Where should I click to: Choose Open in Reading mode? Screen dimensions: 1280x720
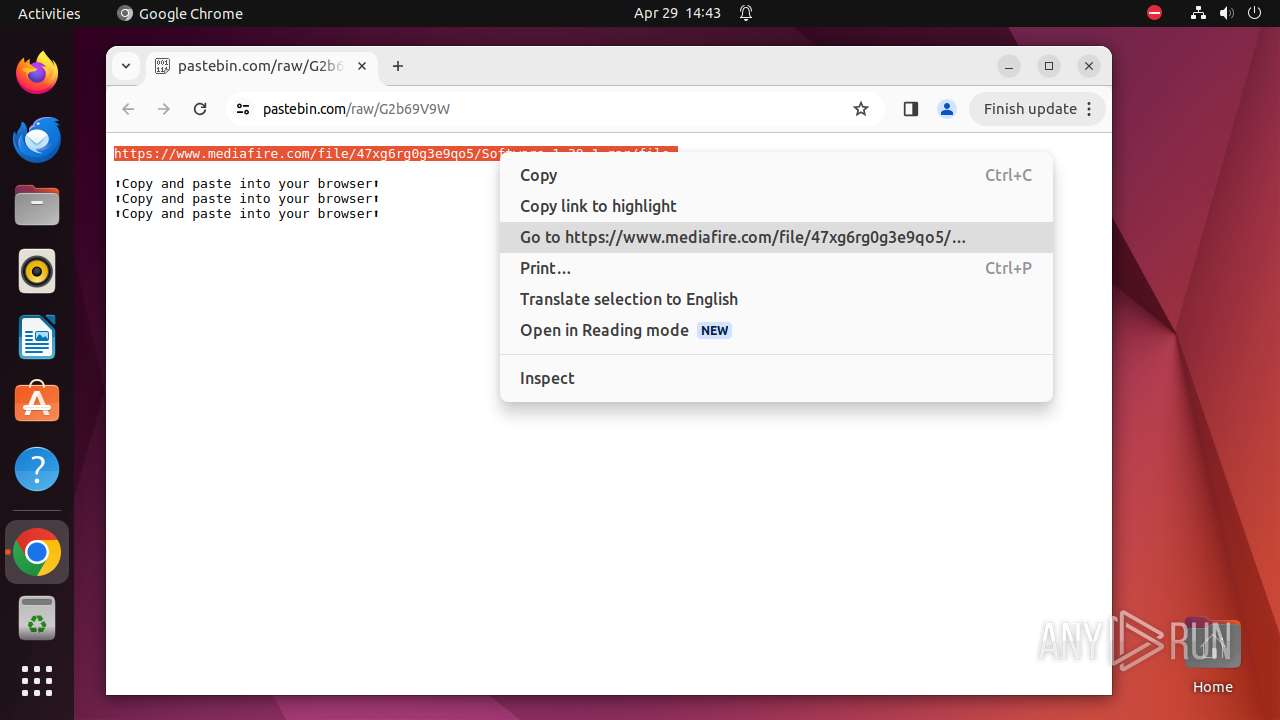[776, 330]
